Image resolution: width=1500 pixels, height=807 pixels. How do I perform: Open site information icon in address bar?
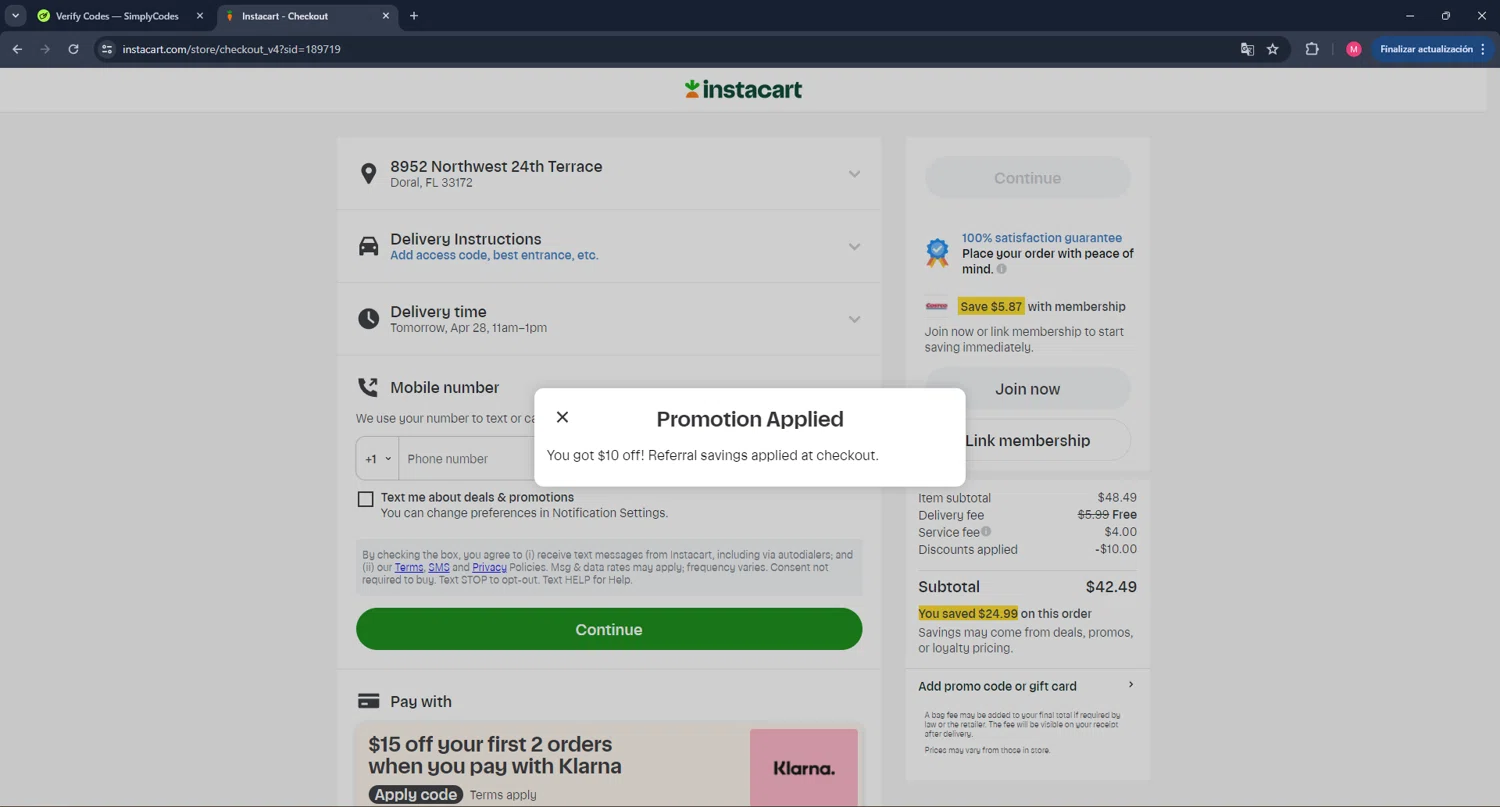coord(107,49)
